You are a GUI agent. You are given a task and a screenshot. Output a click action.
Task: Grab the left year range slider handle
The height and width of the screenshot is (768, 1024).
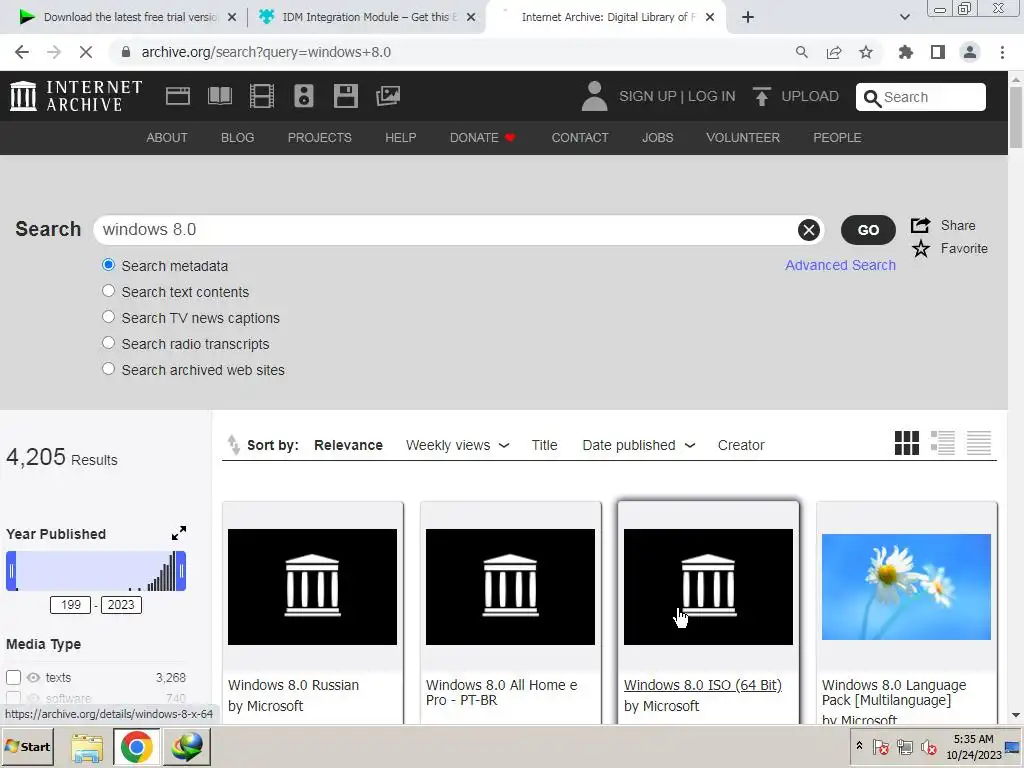[11, 571]
